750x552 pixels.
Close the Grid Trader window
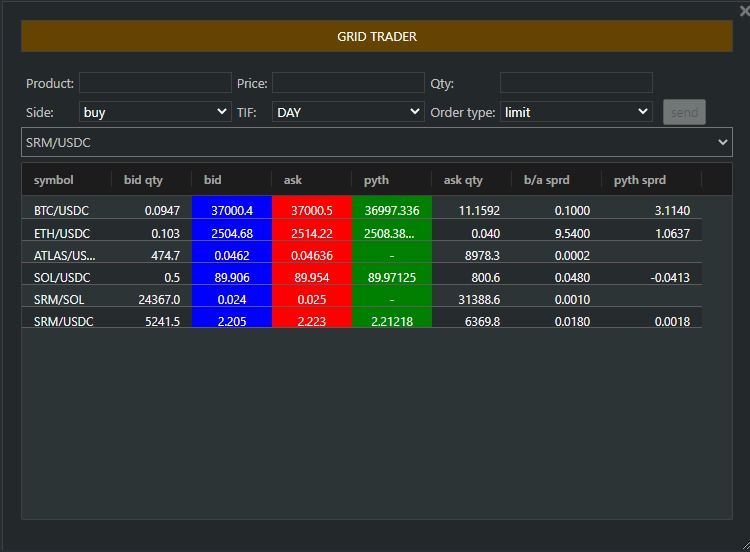pos(745,11)
